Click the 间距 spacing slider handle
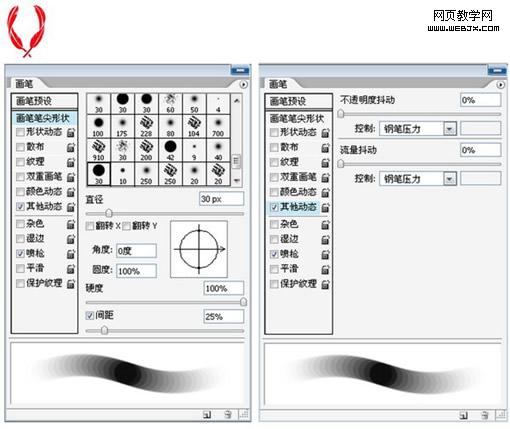The image size is (510, 429). click(x=104, y=330)
